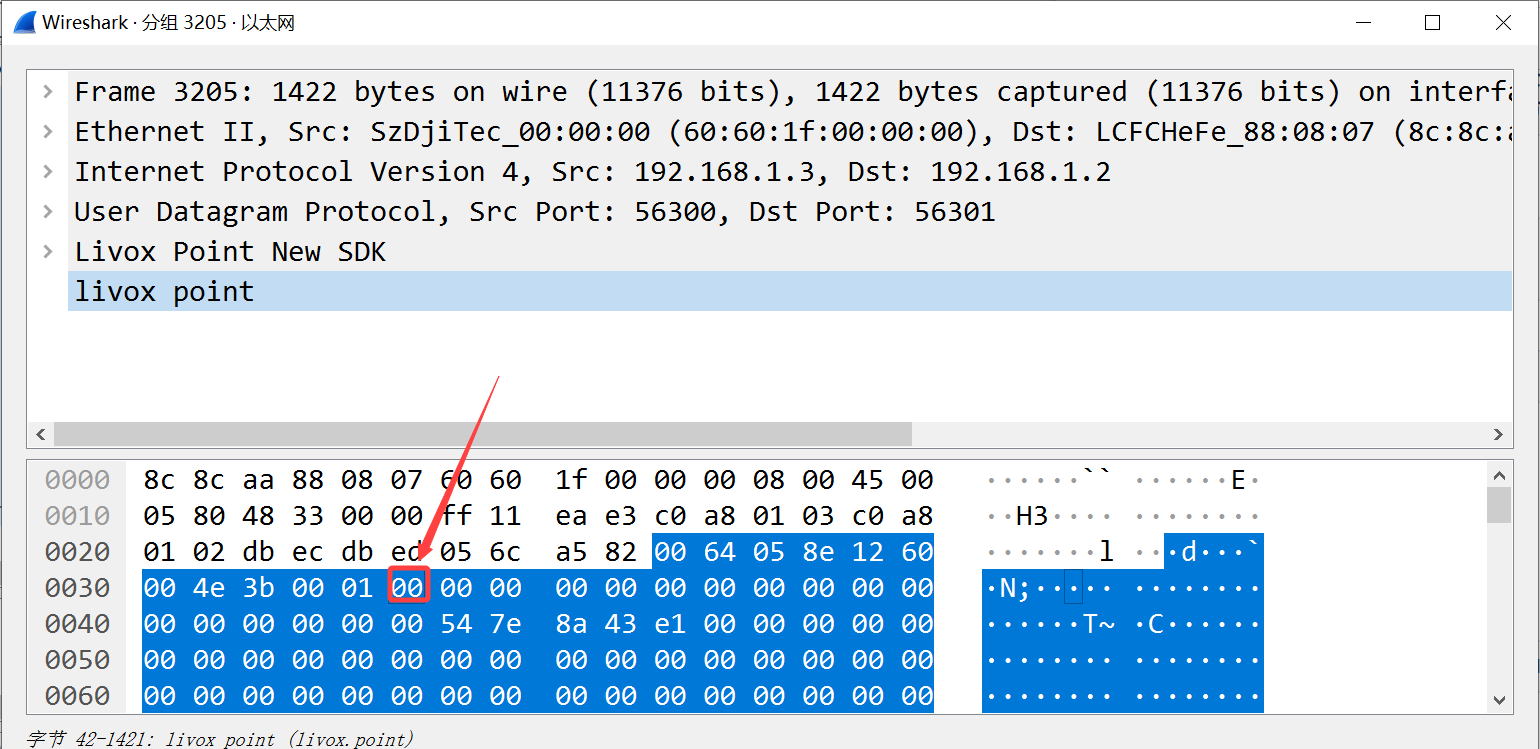This screenshot has width=1540, height=749.
Task: Expand the Ethernet II row
Action: [47, 131]
